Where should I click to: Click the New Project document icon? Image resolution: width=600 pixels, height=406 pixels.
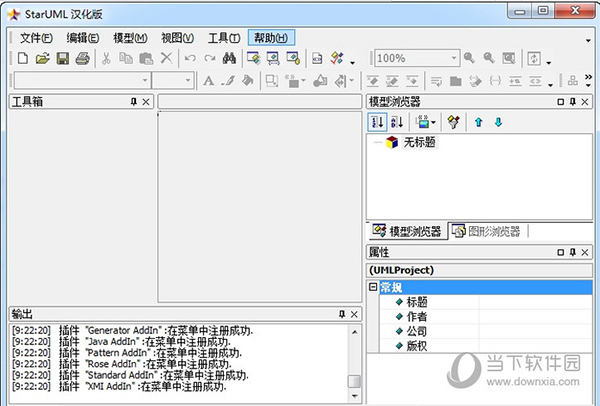click(23, 59)
